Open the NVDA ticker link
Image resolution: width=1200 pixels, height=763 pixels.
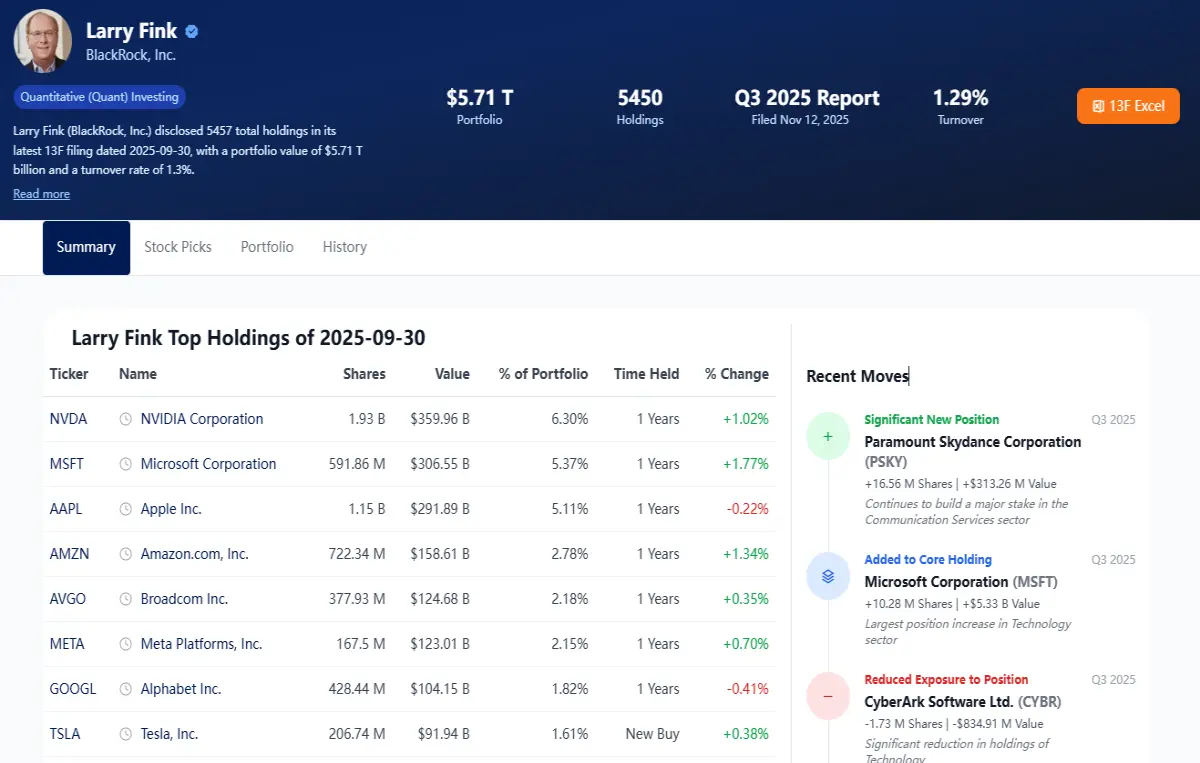(x=69, y=419)
